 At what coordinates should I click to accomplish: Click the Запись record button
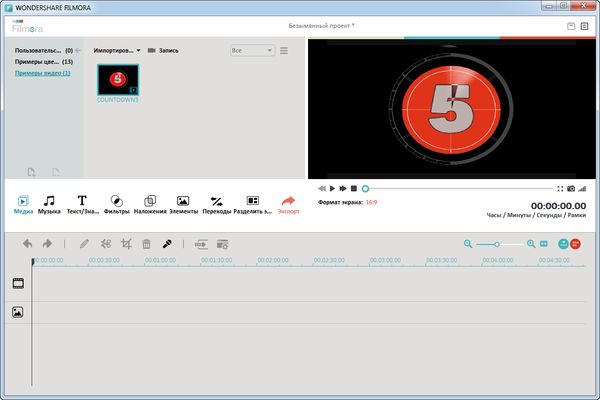(x=163, y=51)
